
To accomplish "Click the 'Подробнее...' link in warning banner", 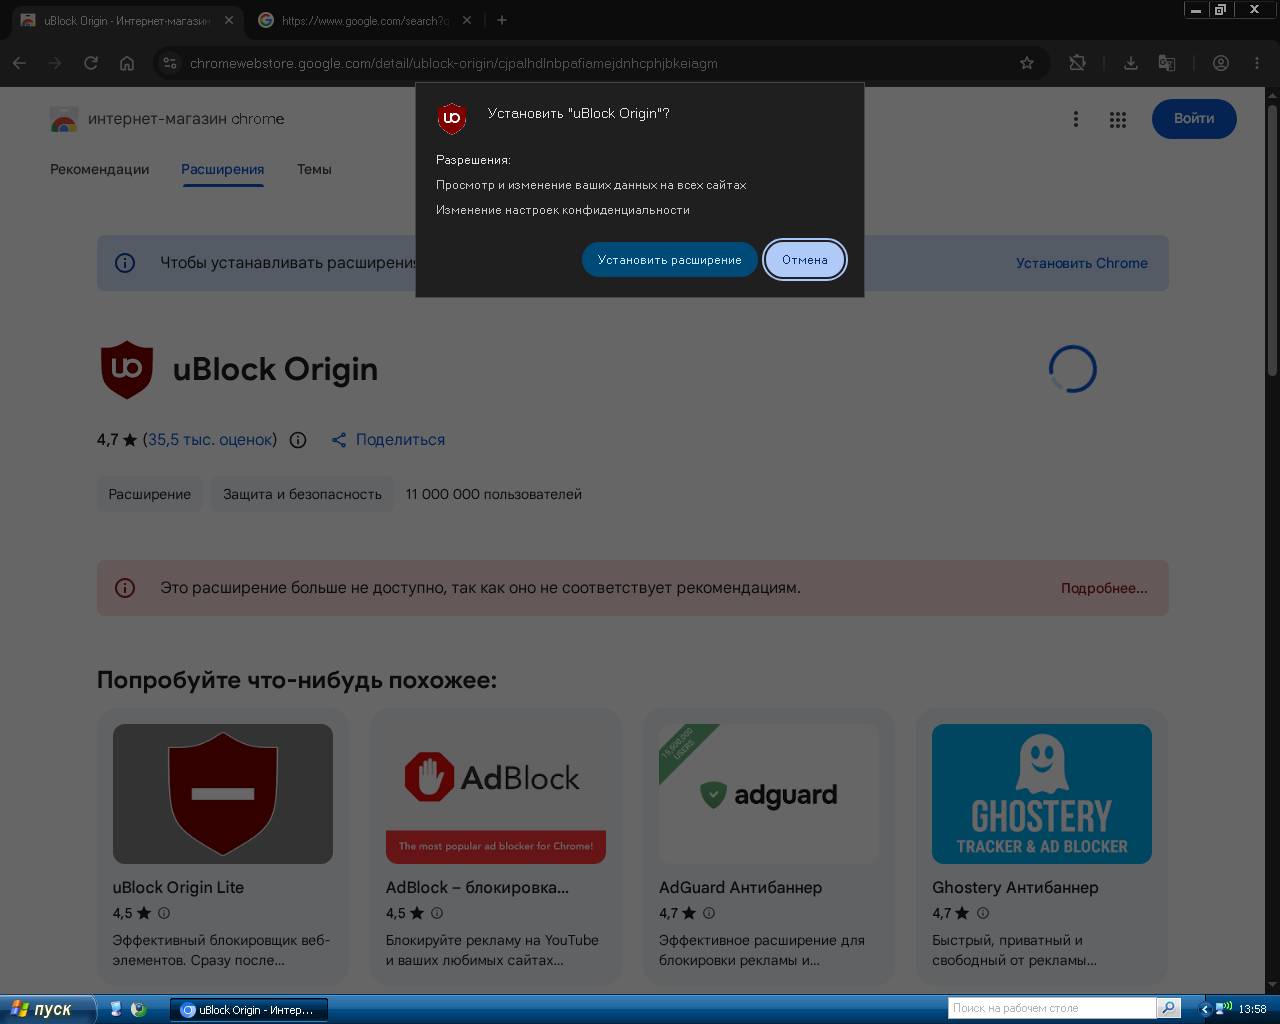I will click(1104, 588).
